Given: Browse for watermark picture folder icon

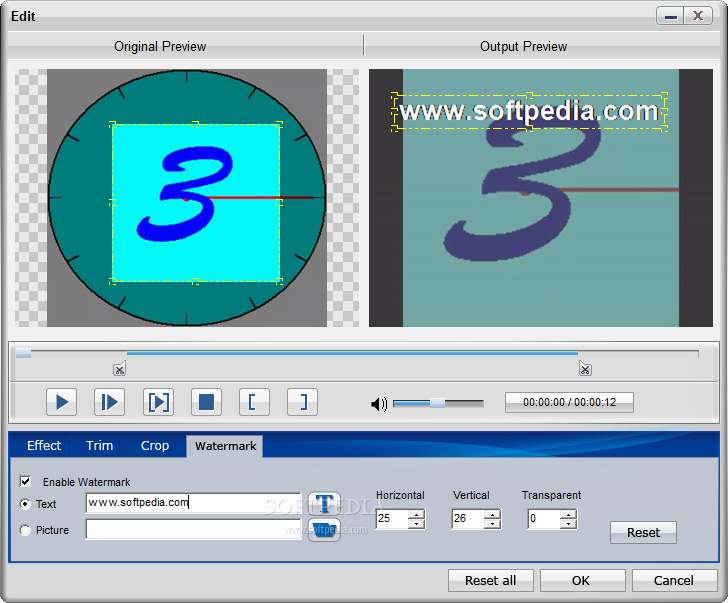Looking at the screenshot, I should 324,530.
